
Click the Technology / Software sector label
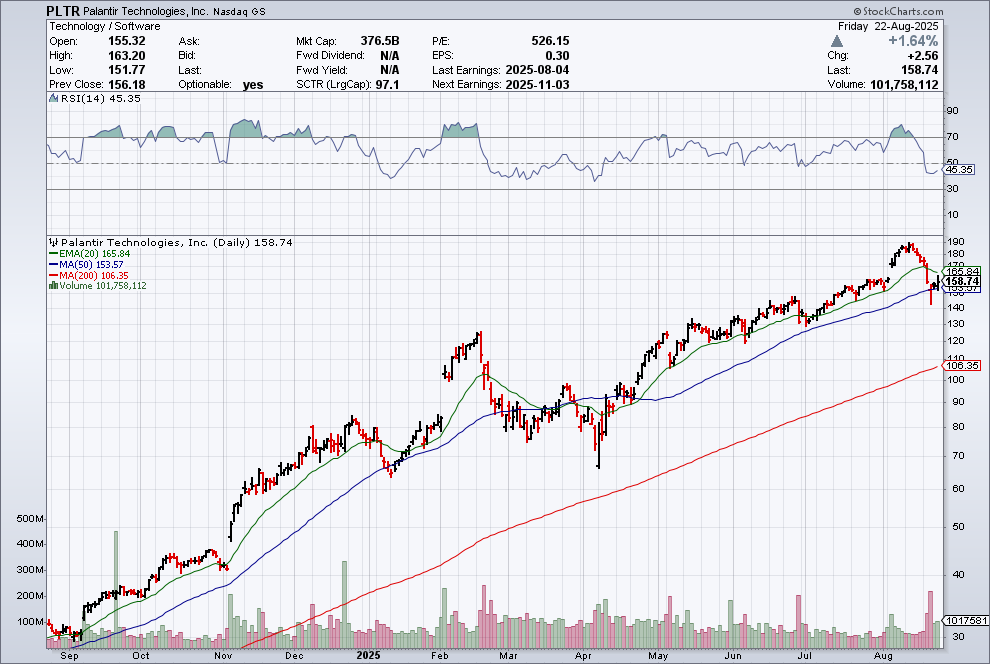coord(105,26)
